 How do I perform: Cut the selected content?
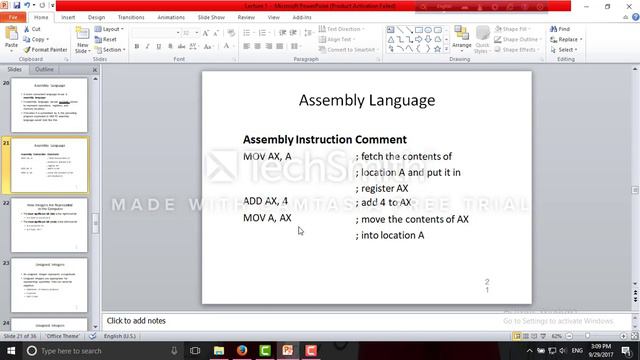pyautogui.click(x=32, y=29)
